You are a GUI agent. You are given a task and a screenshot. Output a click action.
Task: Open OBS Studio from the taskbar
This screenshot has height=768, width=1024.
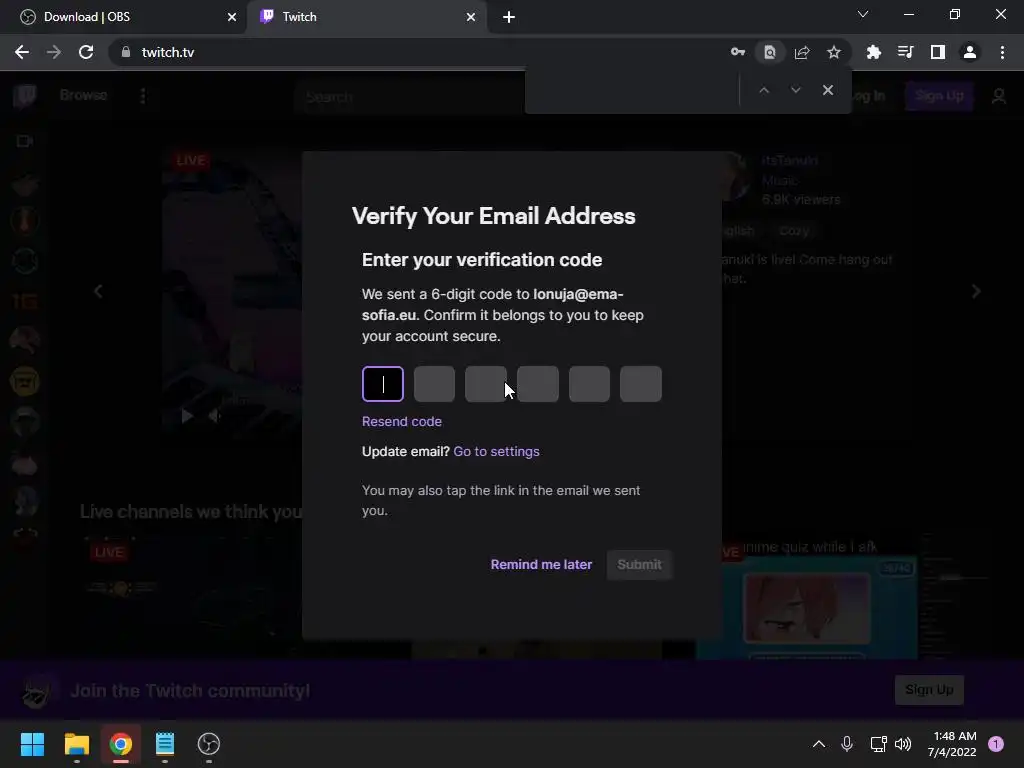click(208, 744)
